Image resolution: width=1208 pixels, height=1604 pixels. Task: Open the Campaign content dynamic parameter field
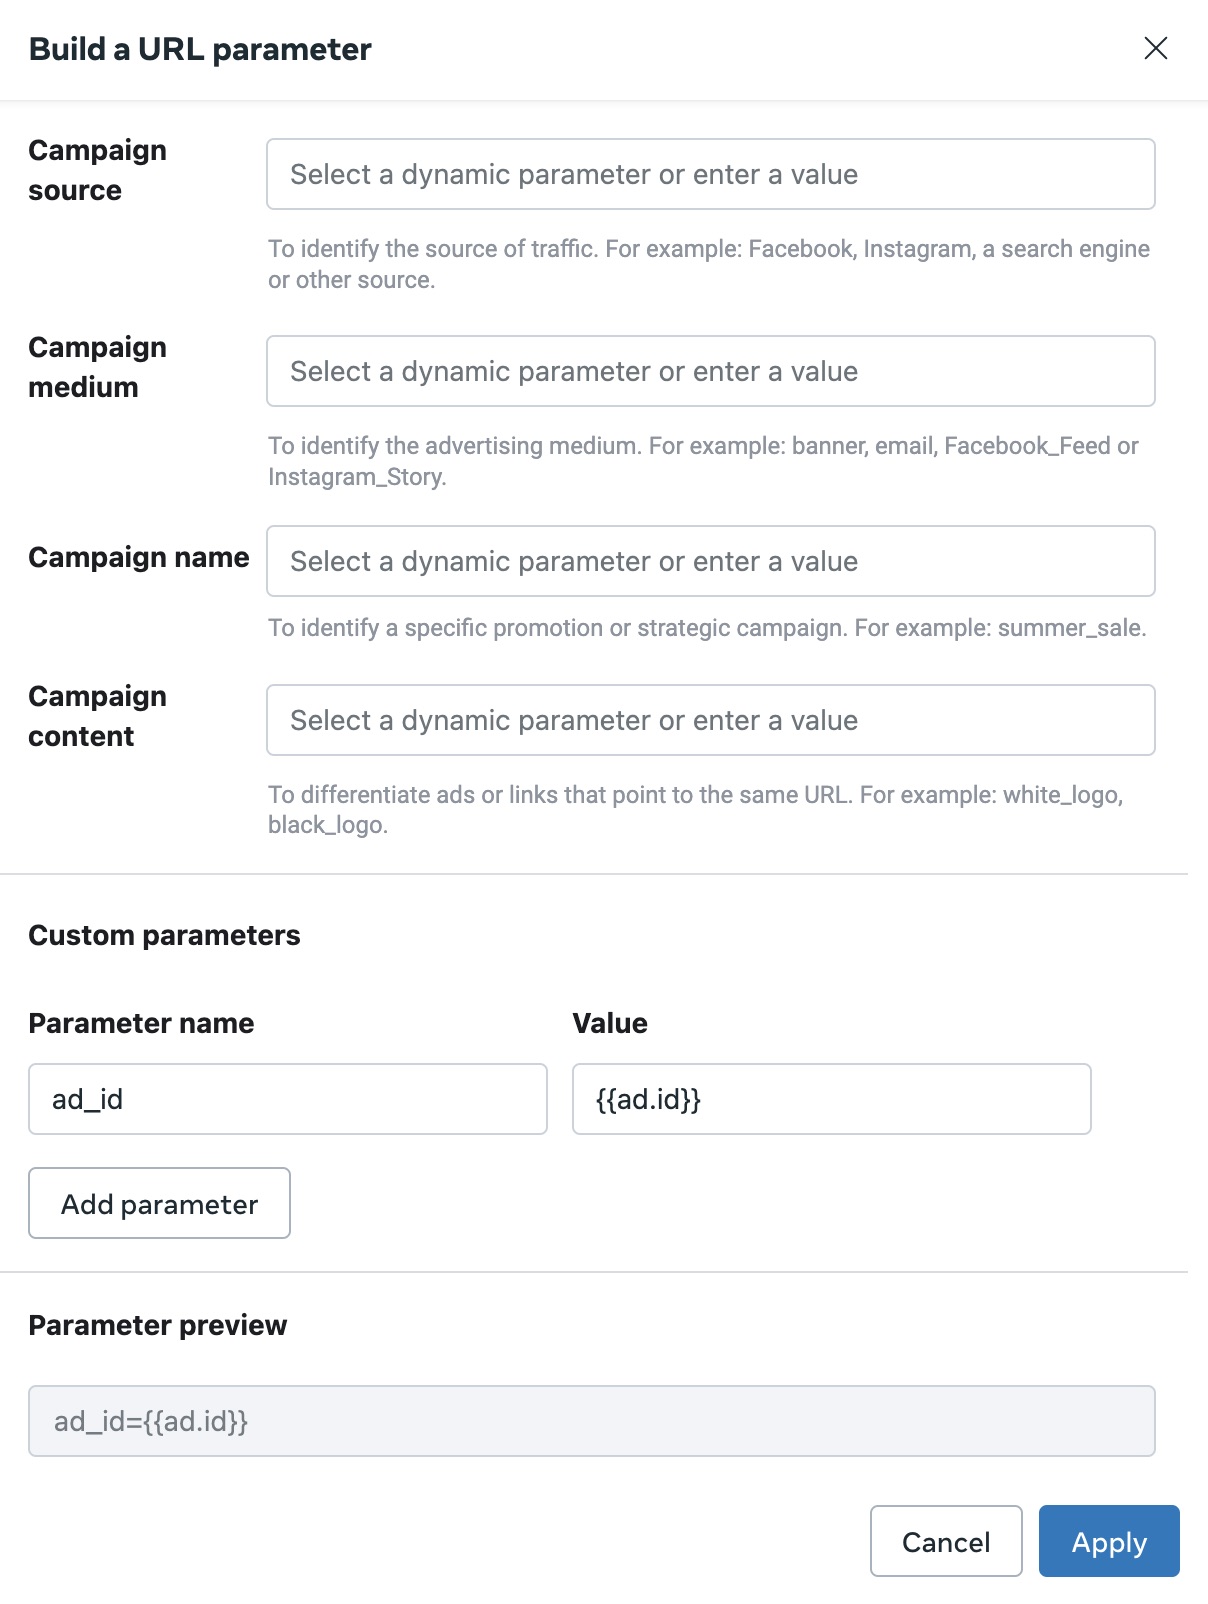click(x=710, y=720)
